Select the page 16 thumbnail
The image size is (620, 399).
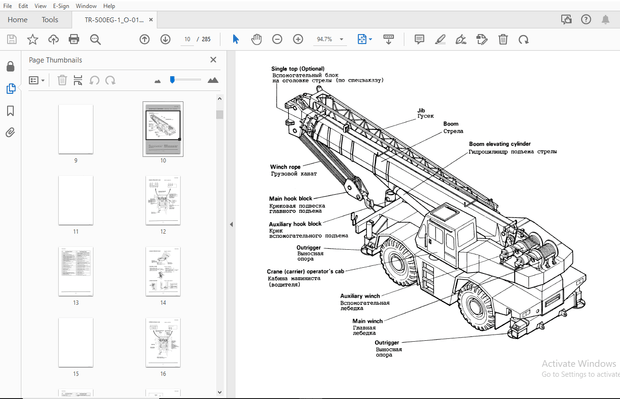(163, 343)
